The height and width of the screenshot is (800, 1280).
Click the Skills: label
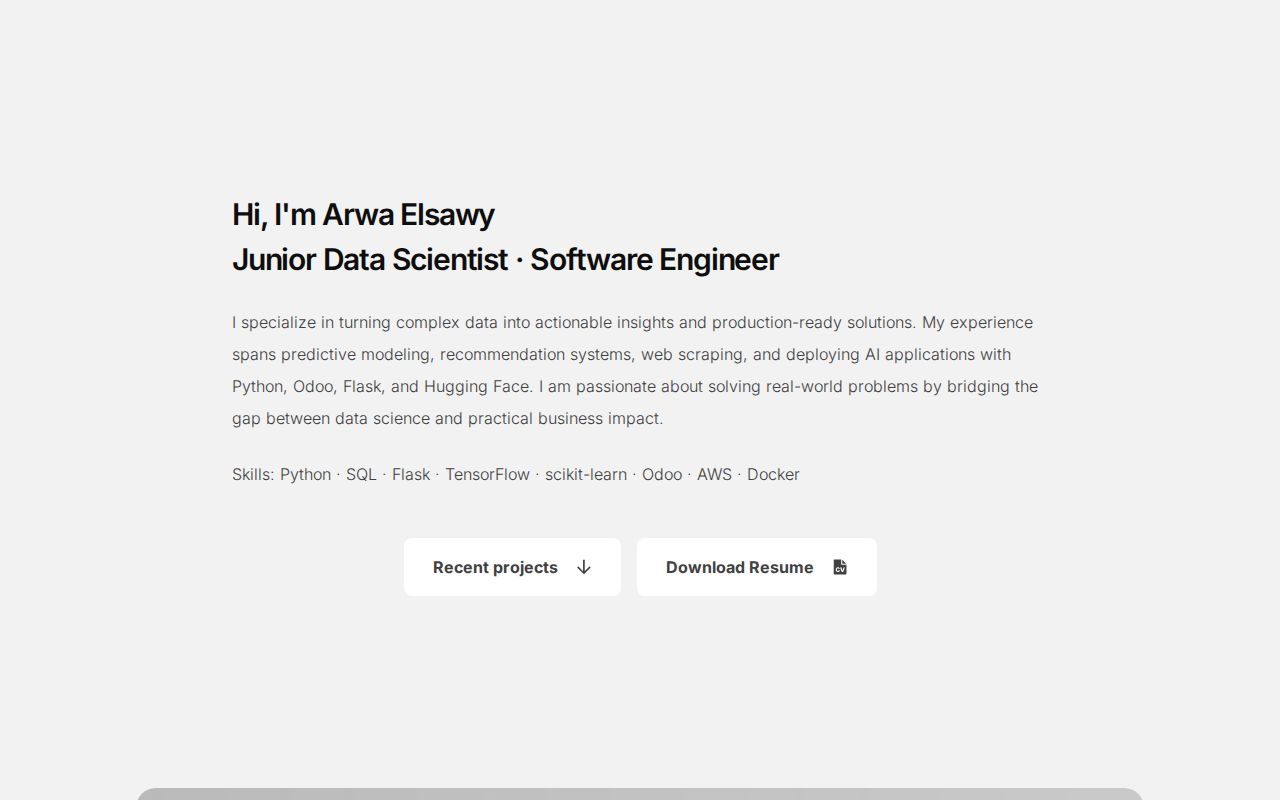pos(253,474)
